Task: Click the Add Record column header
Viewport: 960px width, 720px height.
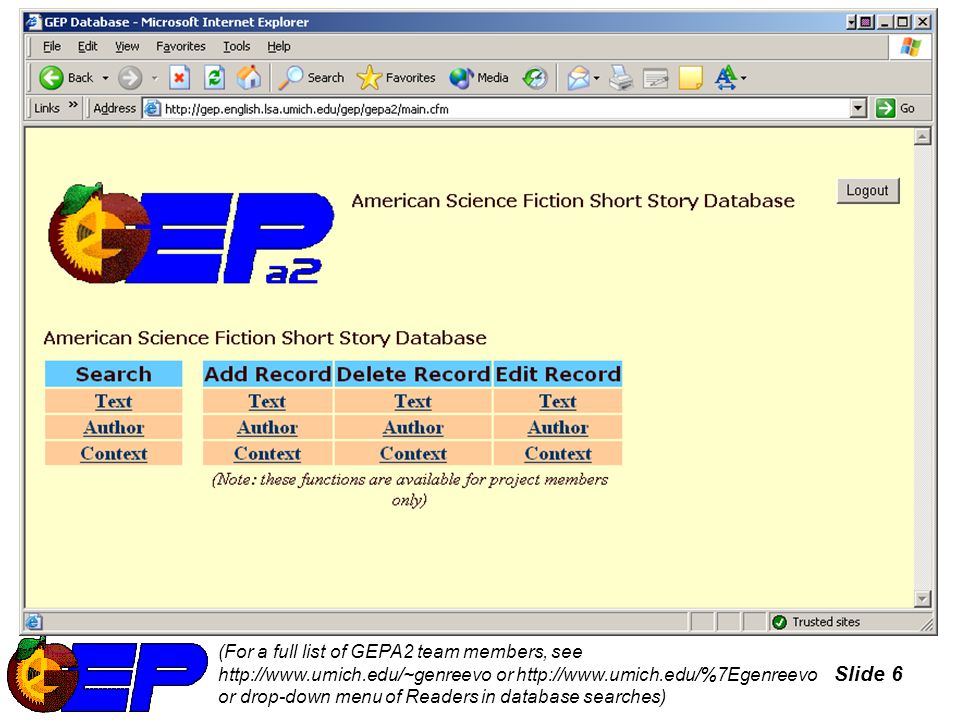Action: point(268,374)
